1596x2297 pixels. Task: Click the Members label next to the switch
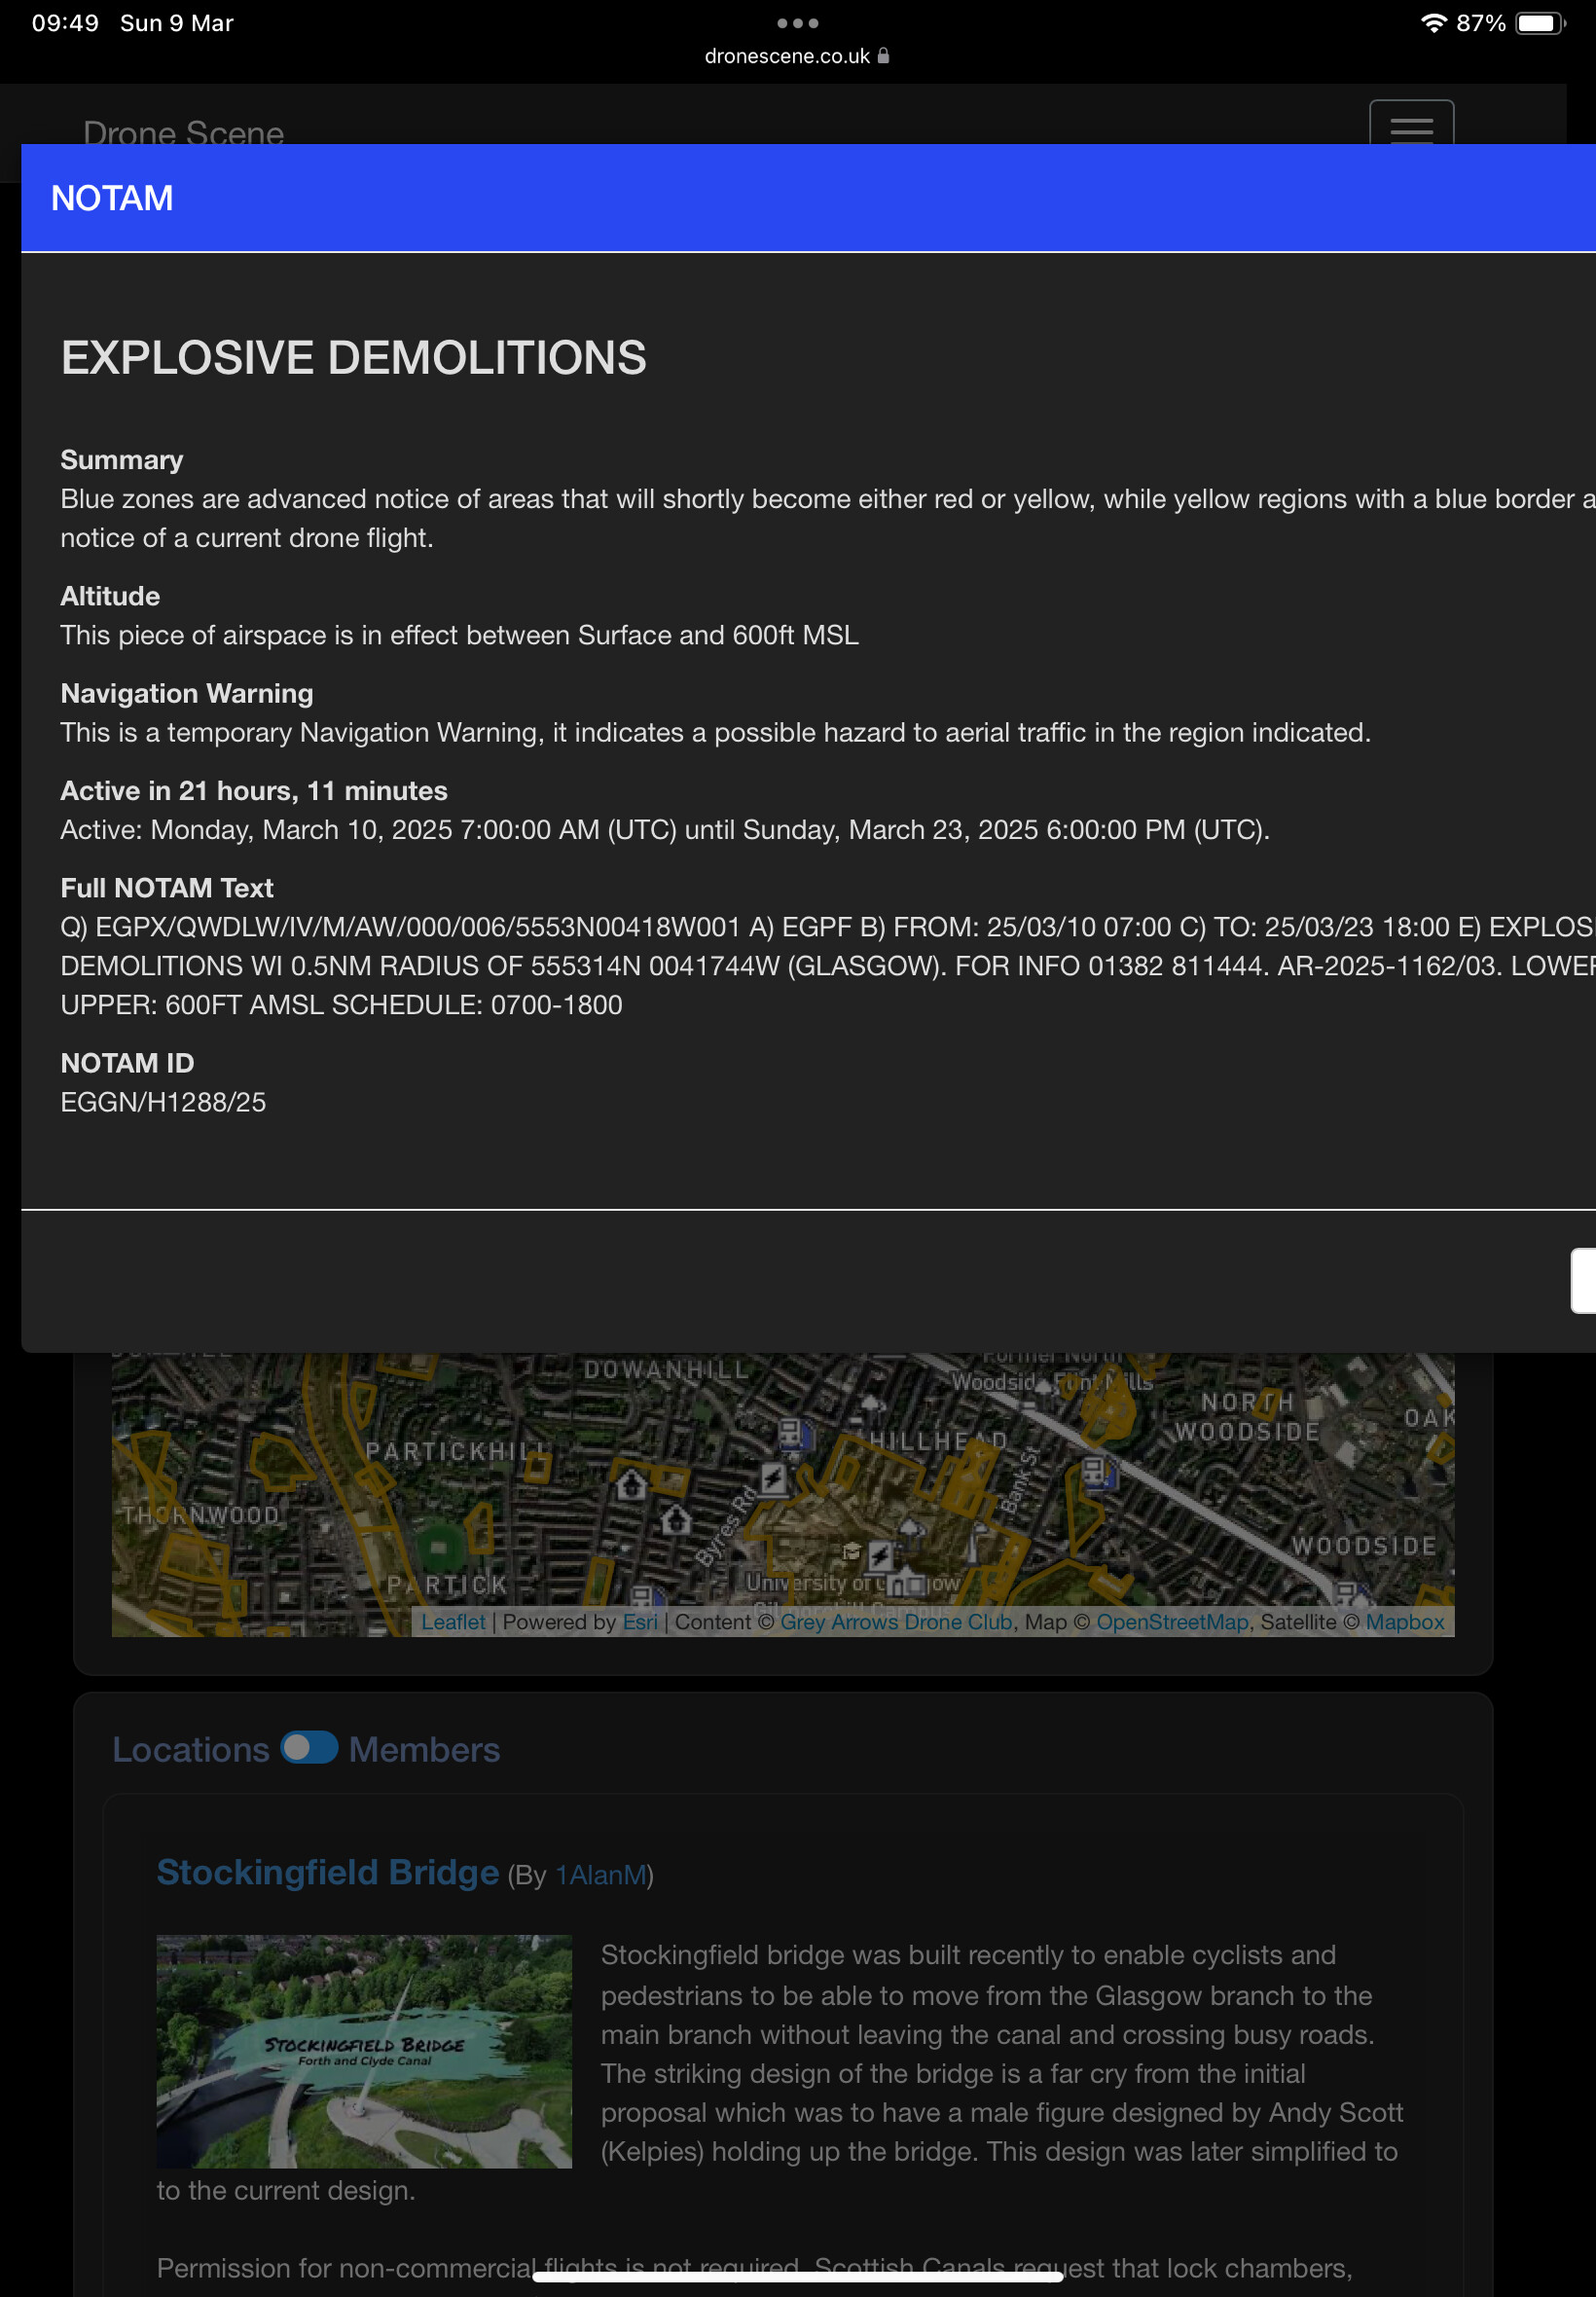[424, 1749]
